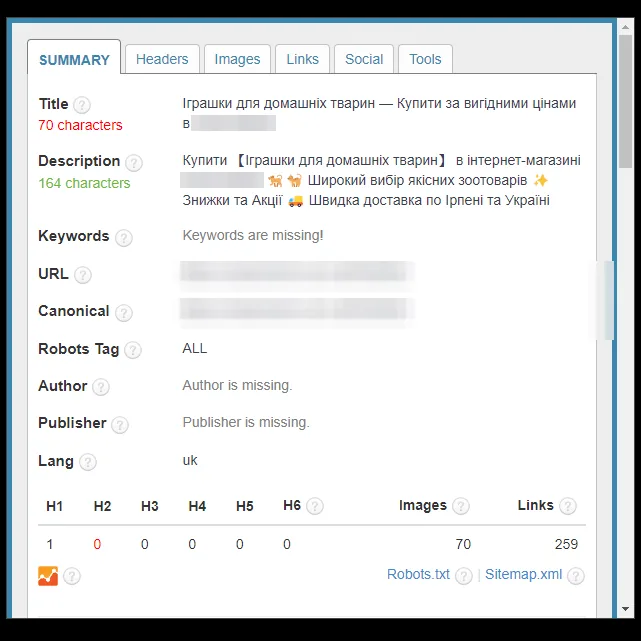Open the Robots.txt link
This screenshot has width=641, height=641.
418,574
